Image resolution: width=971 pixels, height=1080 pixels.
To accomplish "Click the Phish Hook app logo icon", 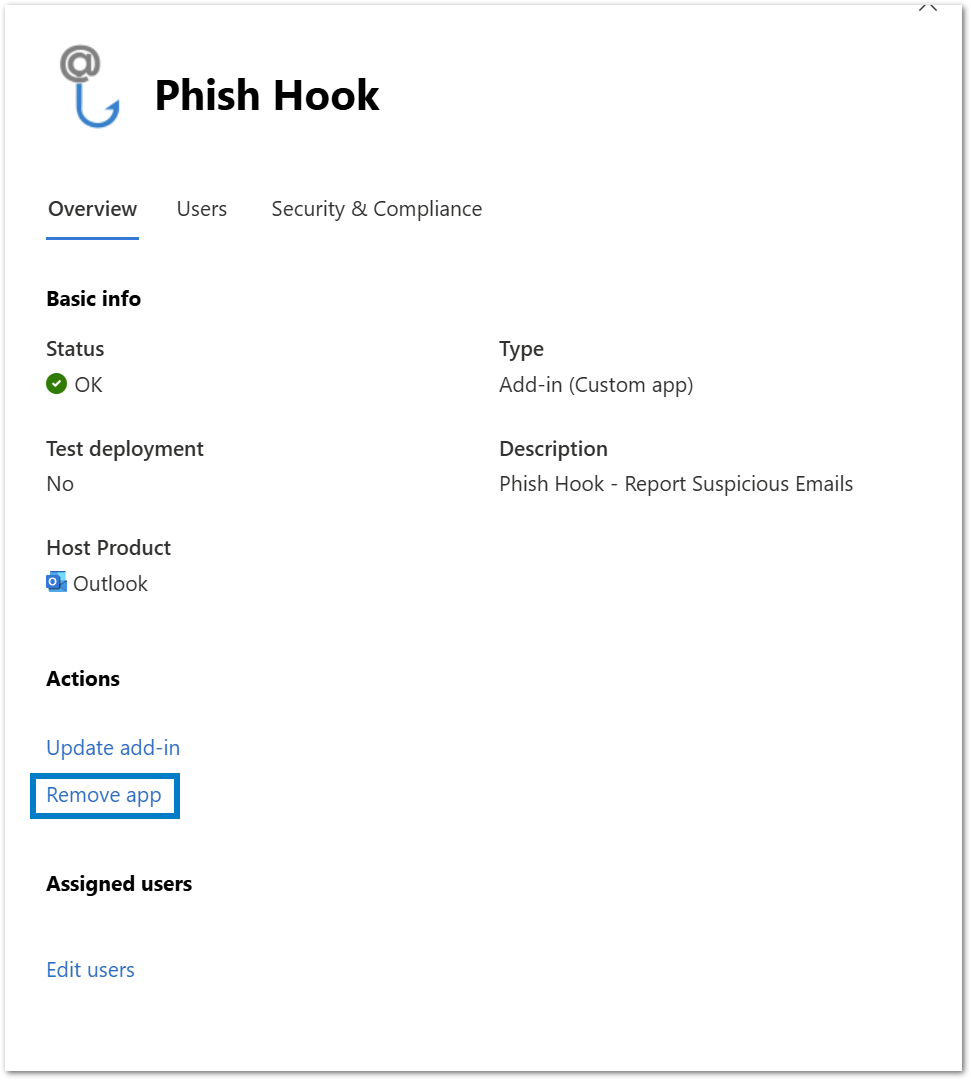I will (x=90, y=87).
